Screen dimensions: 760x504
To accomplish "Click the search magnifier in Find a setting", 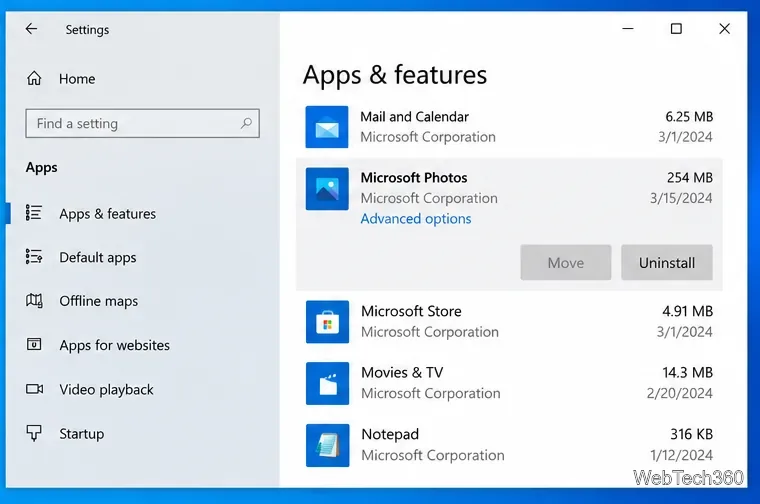I will [246, 123].
